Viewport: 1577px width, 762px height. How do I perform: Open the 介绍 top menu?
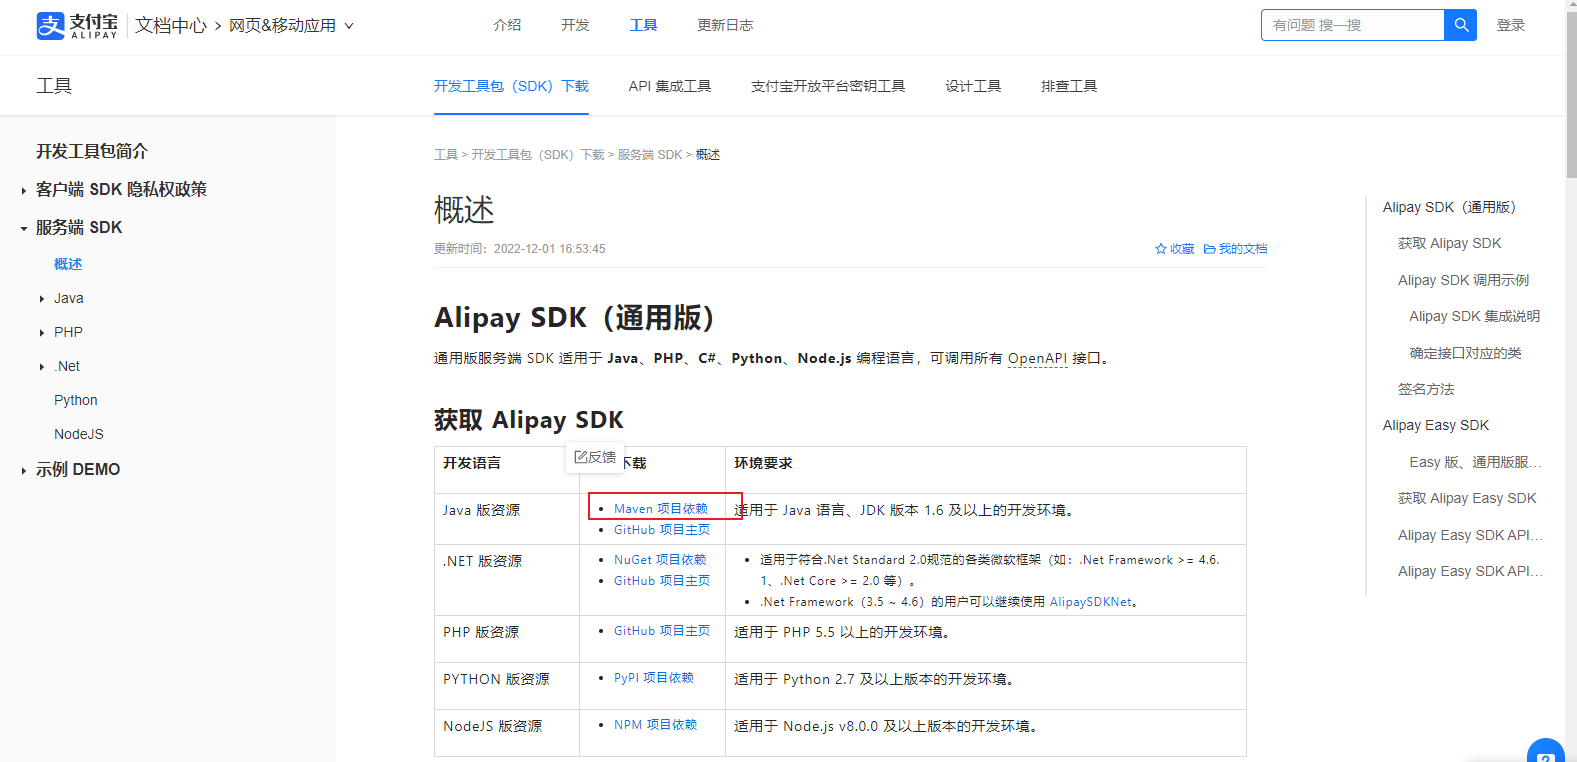click(x=507, y=25)
